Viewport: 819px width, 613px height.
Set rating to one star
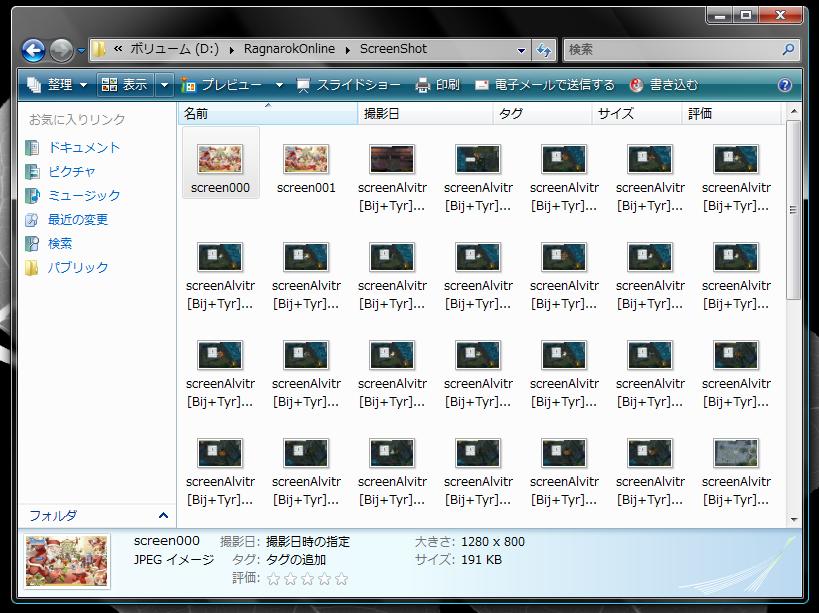click(273, 579)
